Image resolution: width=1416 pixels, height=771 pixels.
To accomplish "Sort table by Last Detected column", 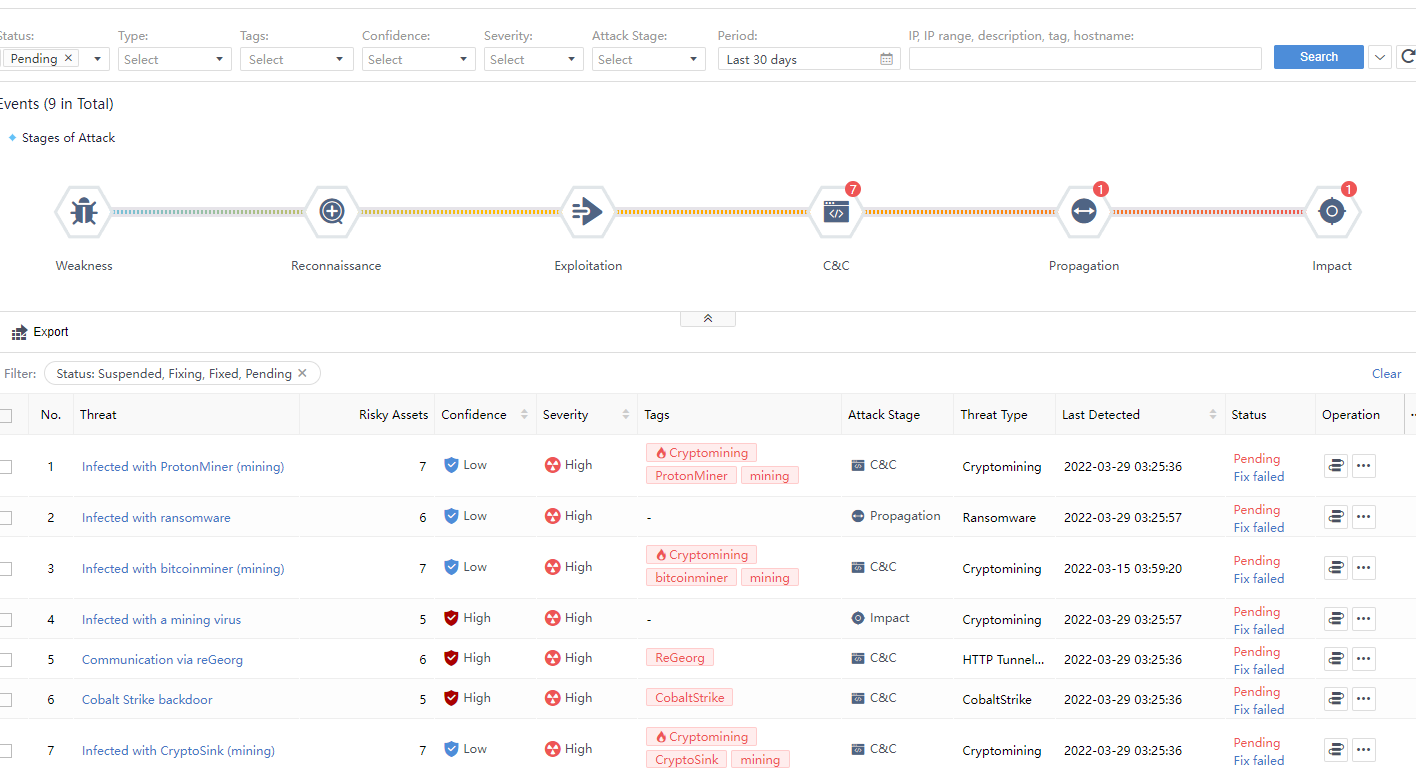I will pos(1213,415).
